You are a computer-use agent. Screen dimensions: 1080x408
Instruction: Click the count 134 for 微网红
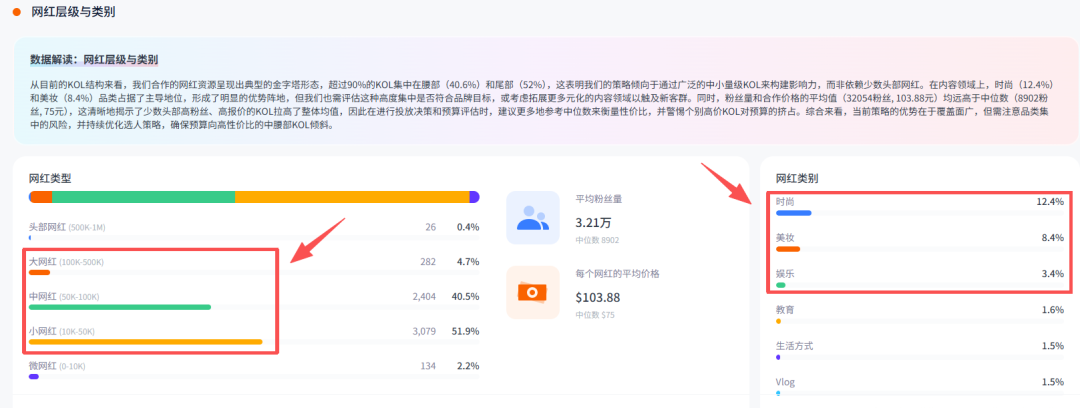point(428,366)
